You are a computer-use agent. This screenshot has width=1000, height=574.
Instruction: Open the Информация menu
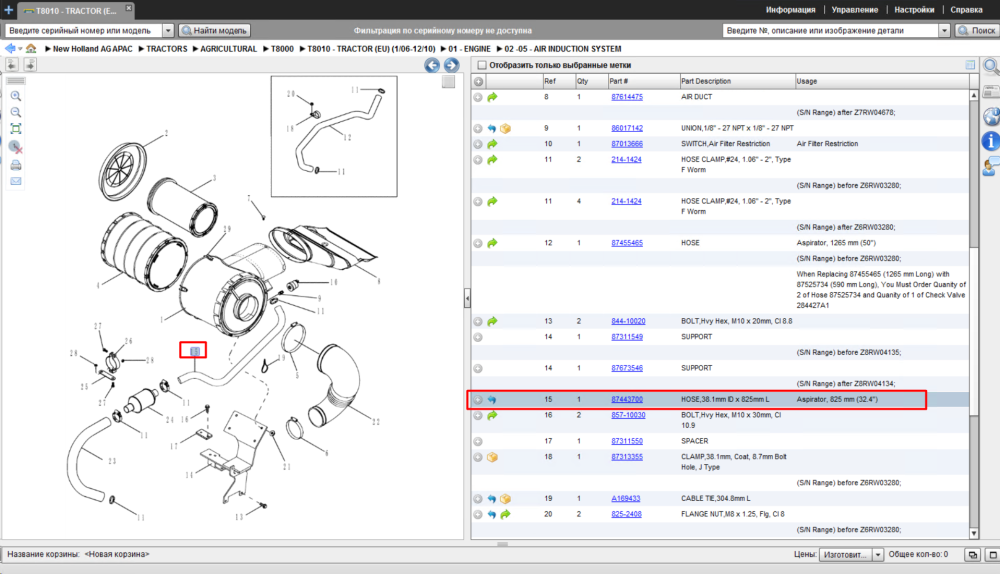790,10
